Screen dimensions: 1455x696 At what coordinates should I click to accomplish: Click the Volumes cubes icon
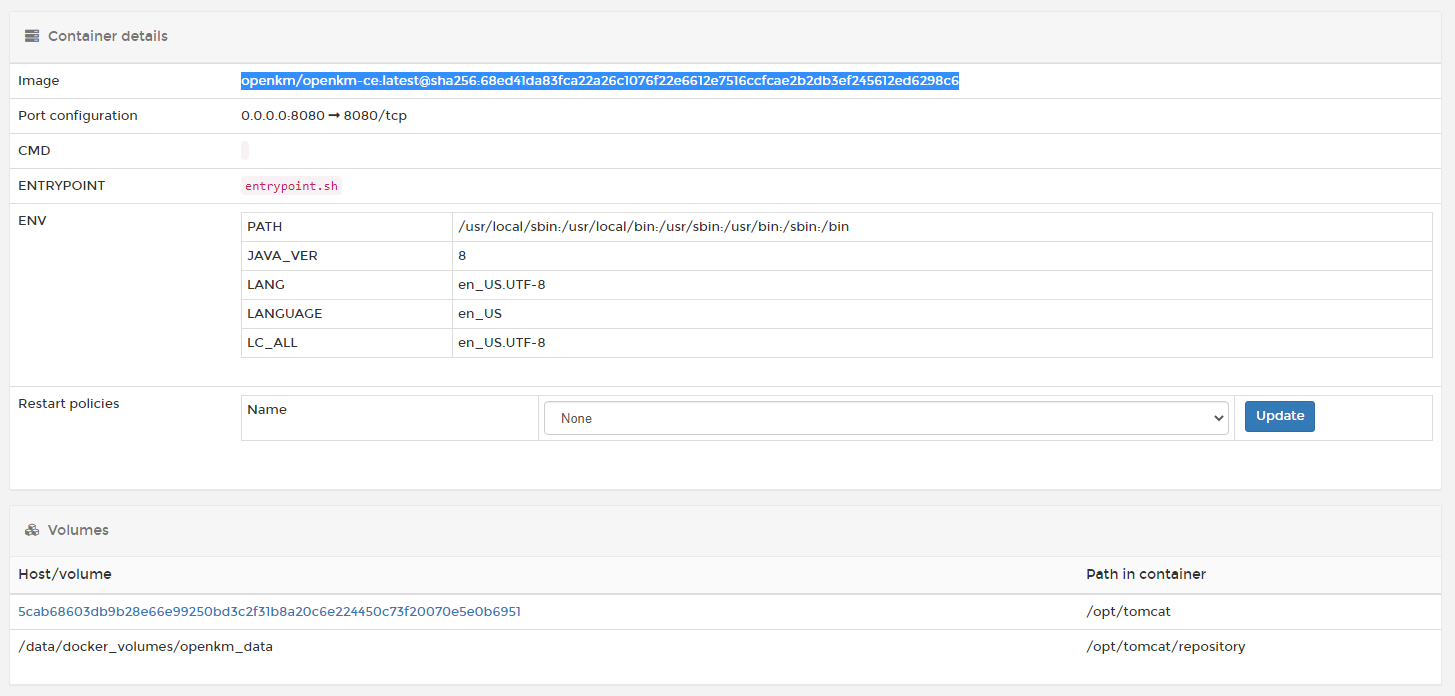[x=32, y=530]
